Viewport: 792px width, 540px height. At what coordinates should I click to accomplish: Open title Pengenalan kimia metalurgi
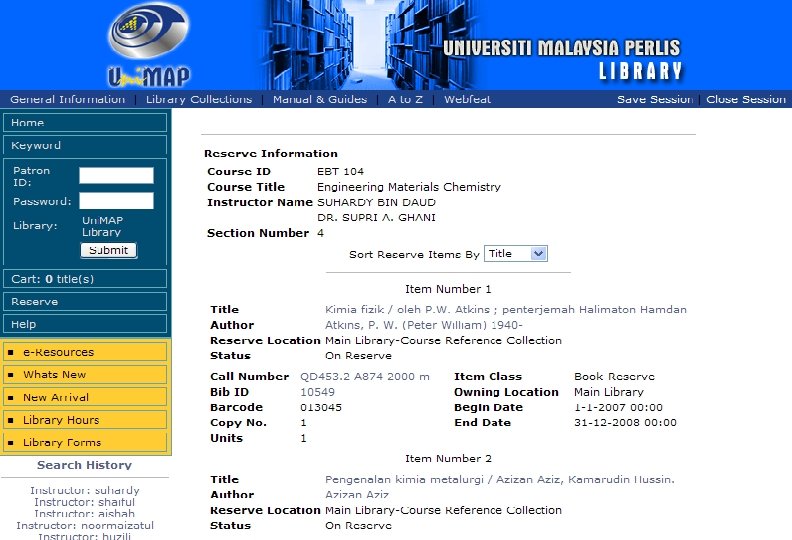(x=500, y=479)
